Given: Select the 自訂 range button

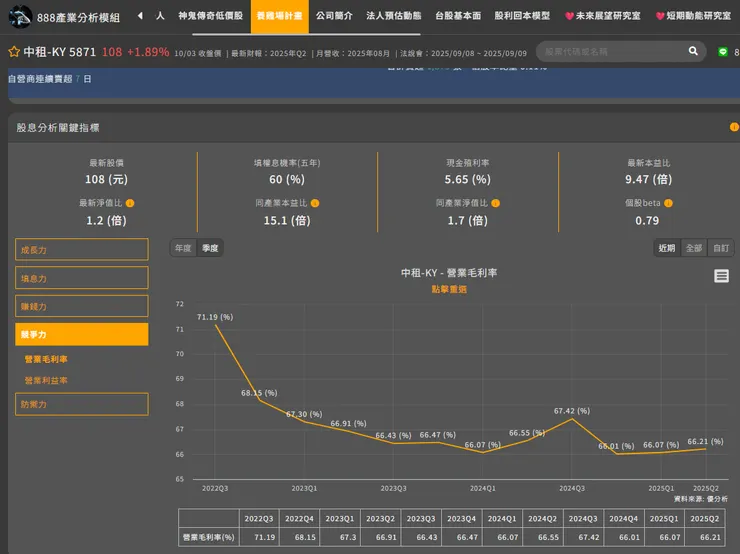Looking at the screenshot, I should coord(721,248).
